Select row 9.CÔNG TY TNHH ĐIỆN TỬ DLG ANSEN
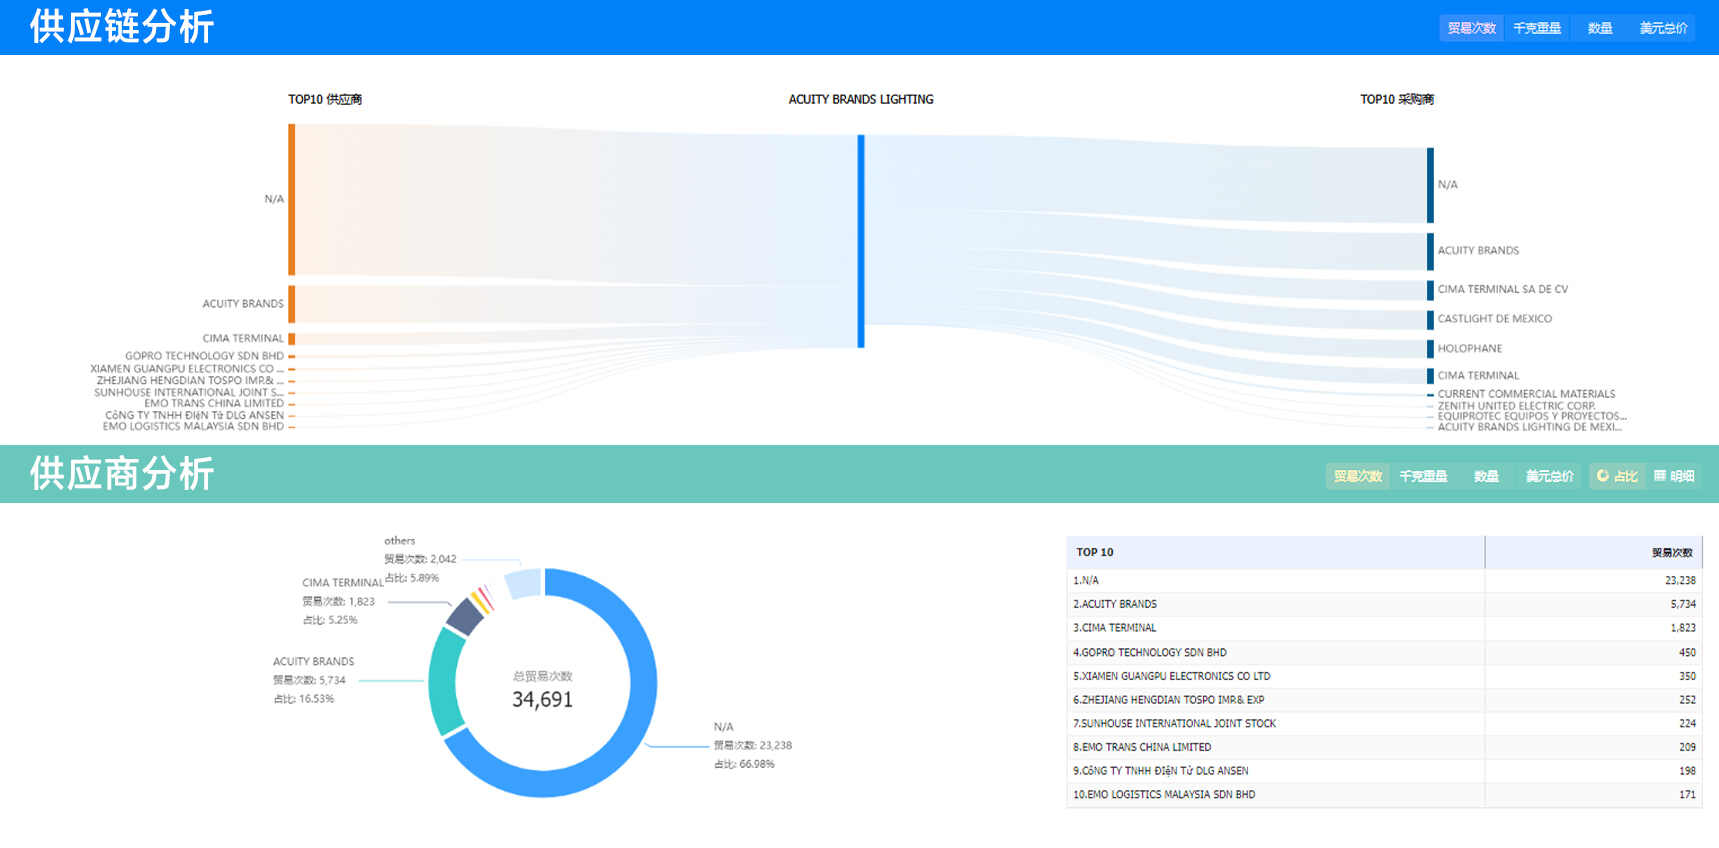Viewport: 1719px width, 848px height. [x=1384, y=771]
